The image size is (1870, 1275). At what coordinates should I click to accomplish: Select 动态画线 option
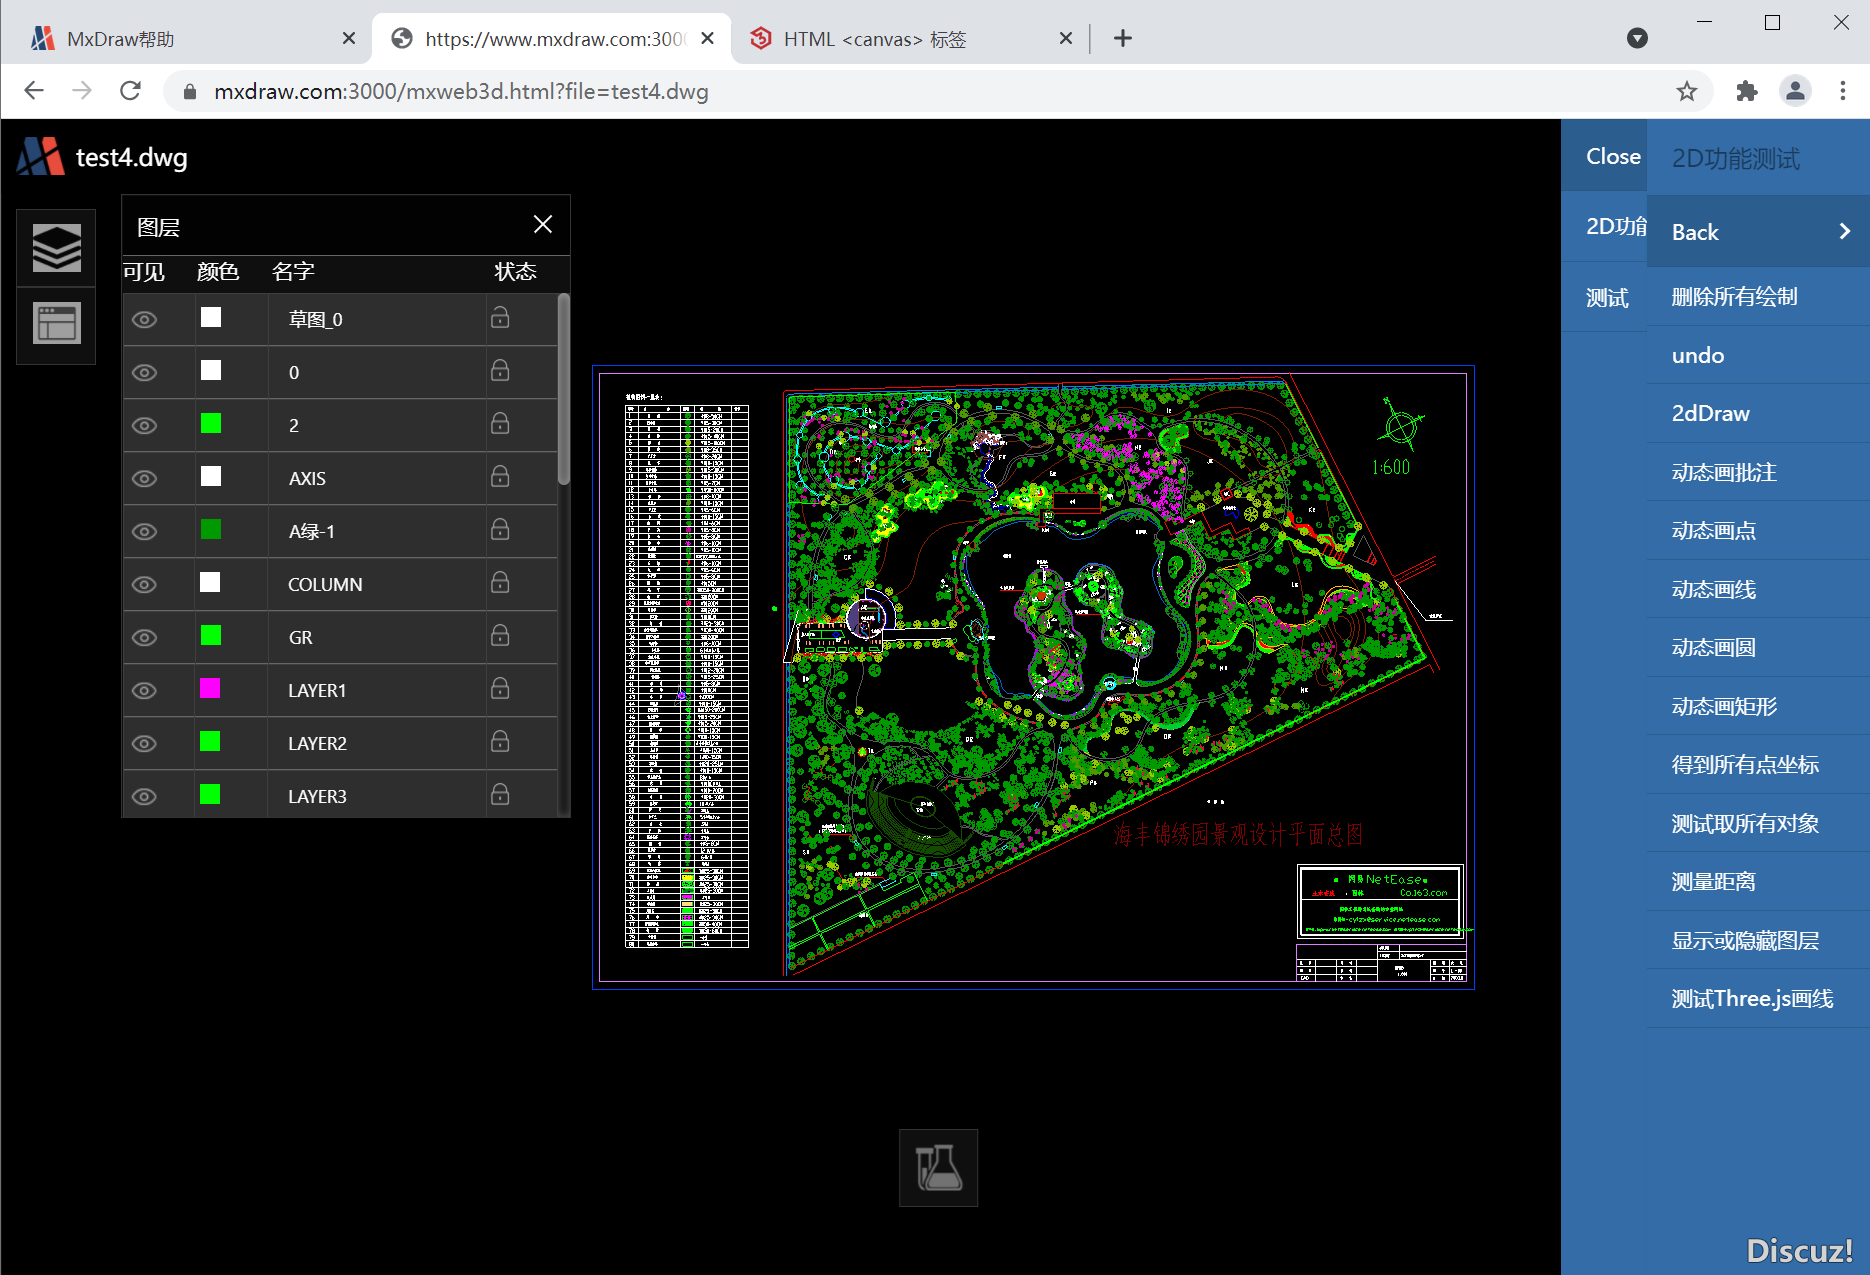1758,590
